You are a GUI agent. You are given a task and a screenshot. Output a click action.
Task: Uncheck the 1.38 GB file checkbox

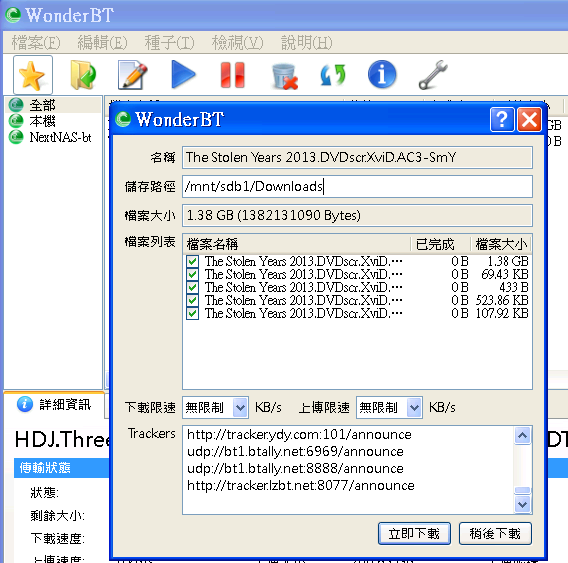click(192, 261)
